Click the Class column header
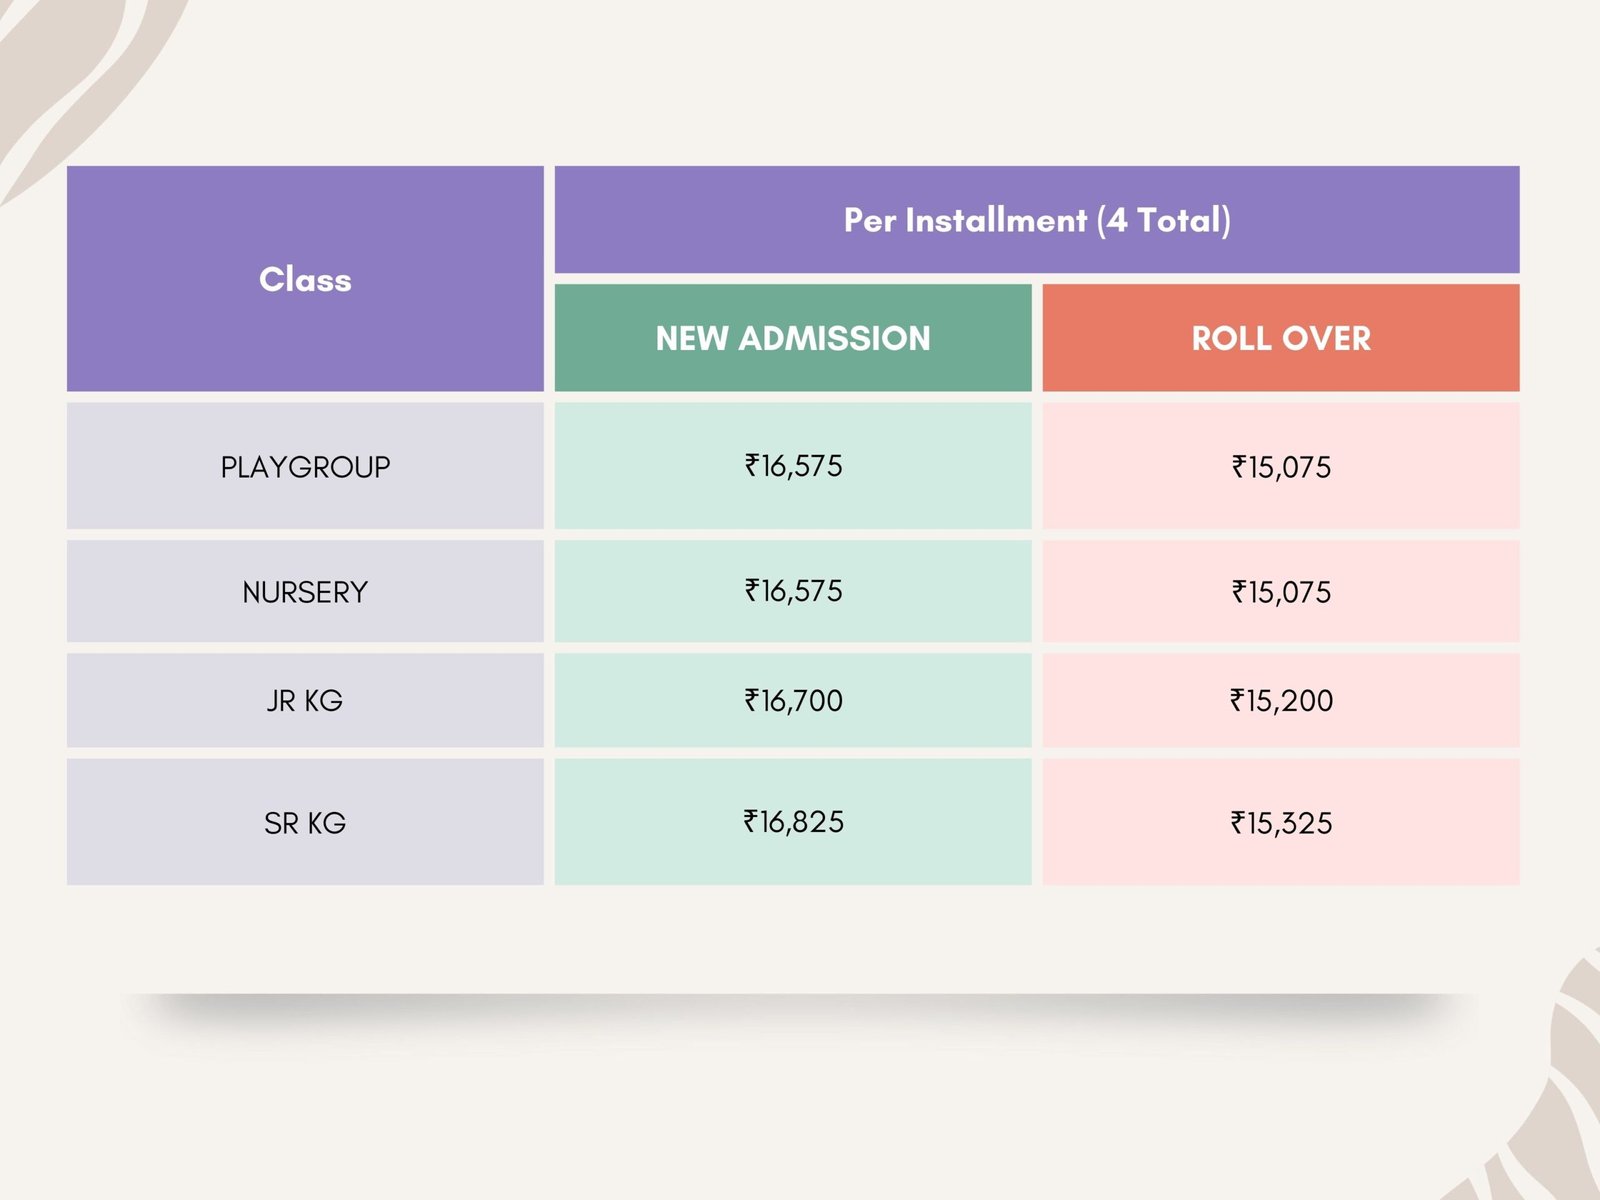The height and width of the screenshot is (1200, 1600). pos(305,279)
